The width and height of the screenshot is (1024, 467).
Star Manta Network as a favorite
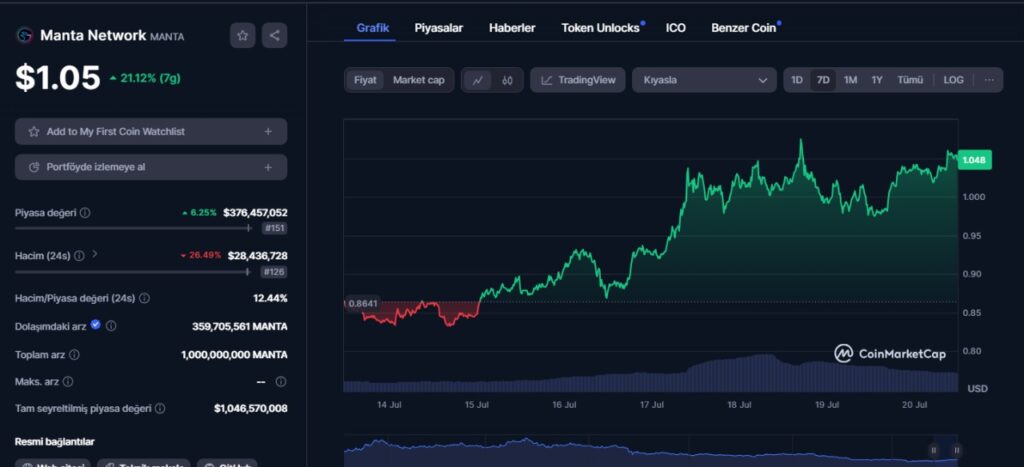(242, 35)
